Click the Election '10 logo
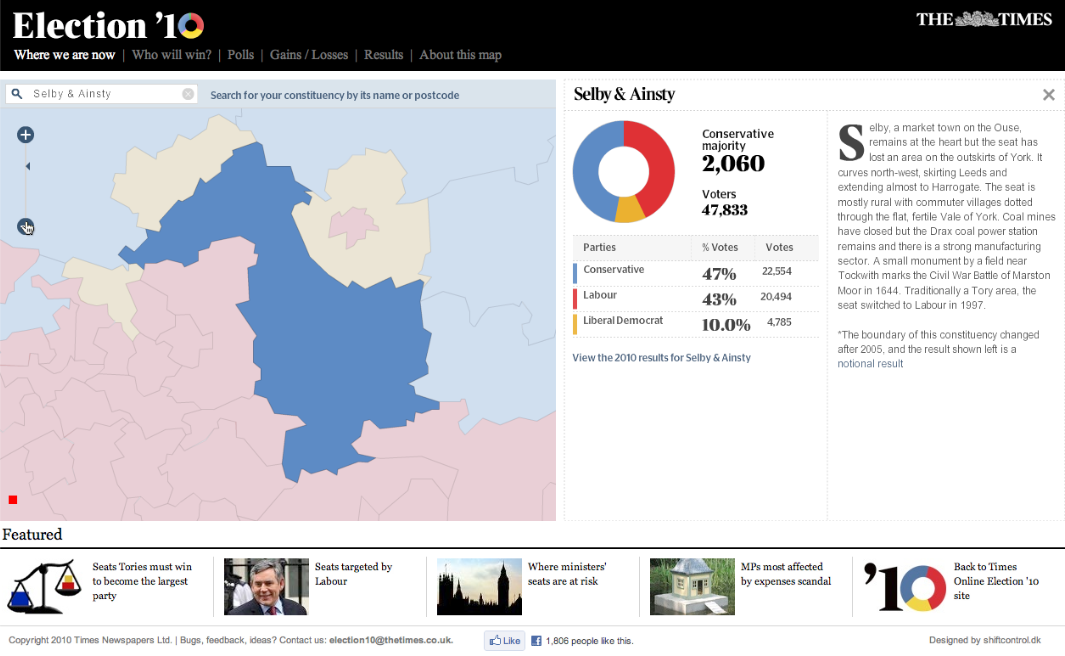This screenshot has width=1065, height=656. [x=108, y=26]
